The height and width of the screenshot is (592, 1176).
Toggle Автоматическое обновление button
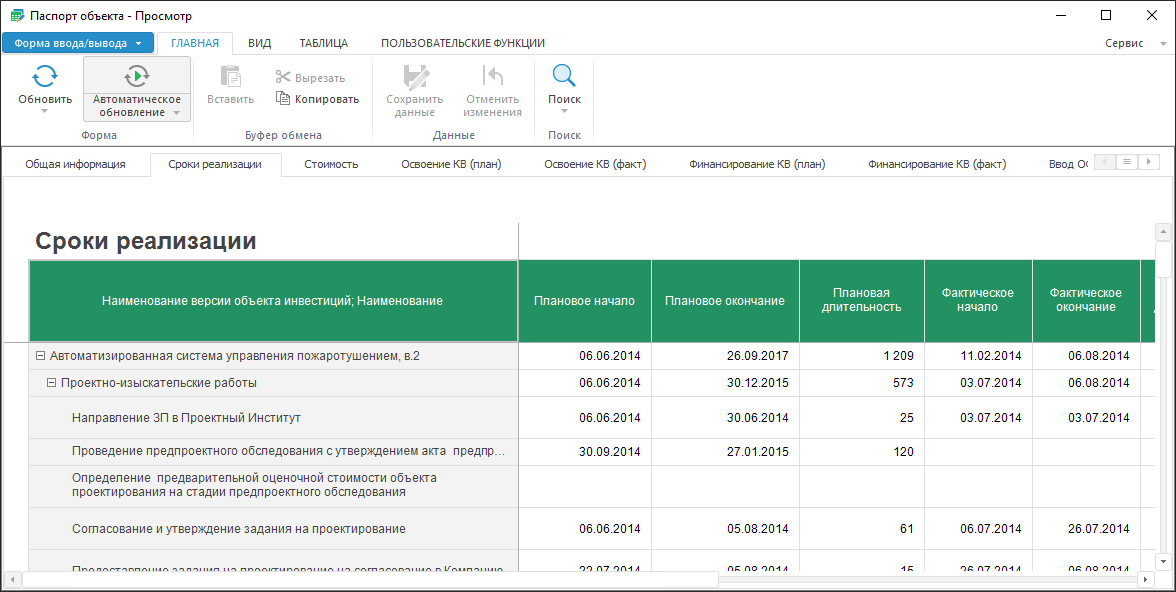pos(137,77)
